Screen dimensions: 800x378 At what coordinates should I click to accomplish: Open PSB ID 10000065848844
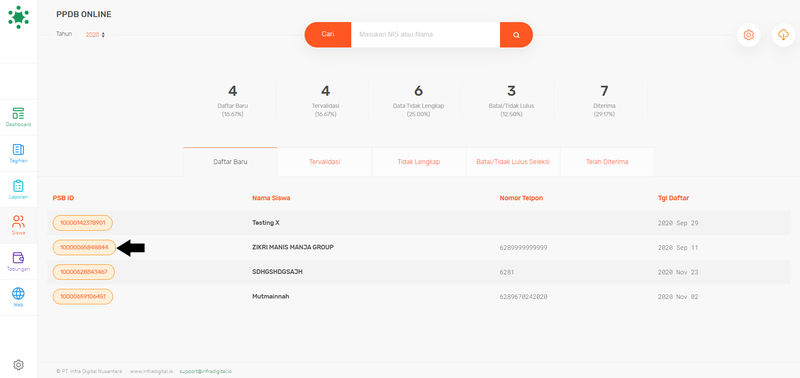tap(84, 247)
